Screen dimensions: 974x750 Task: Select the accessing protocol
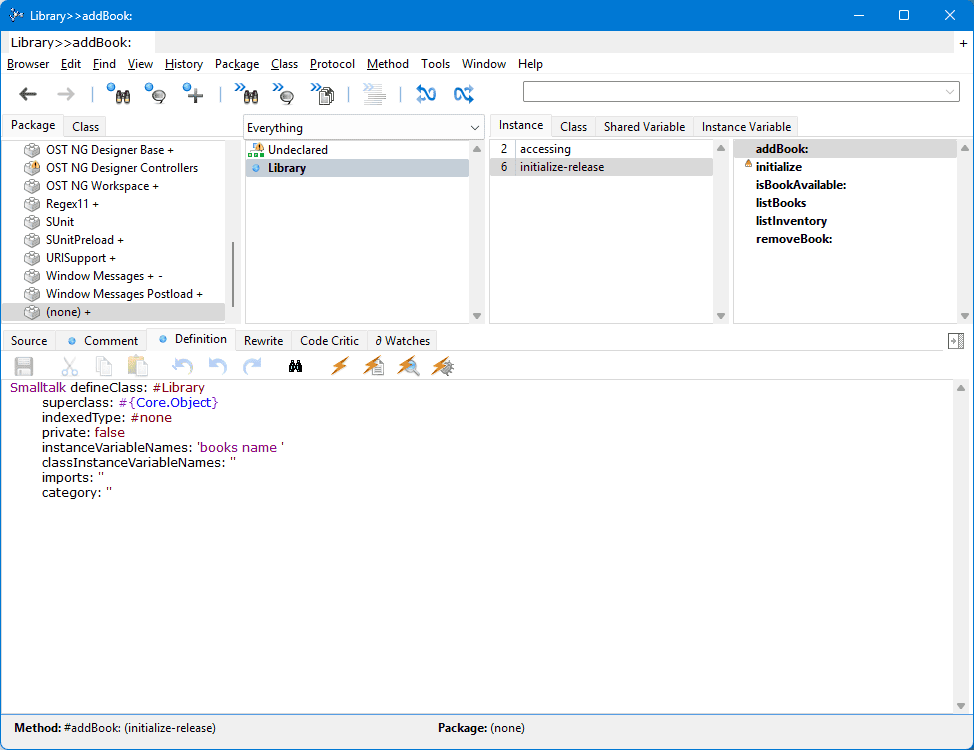click(545, 149)
